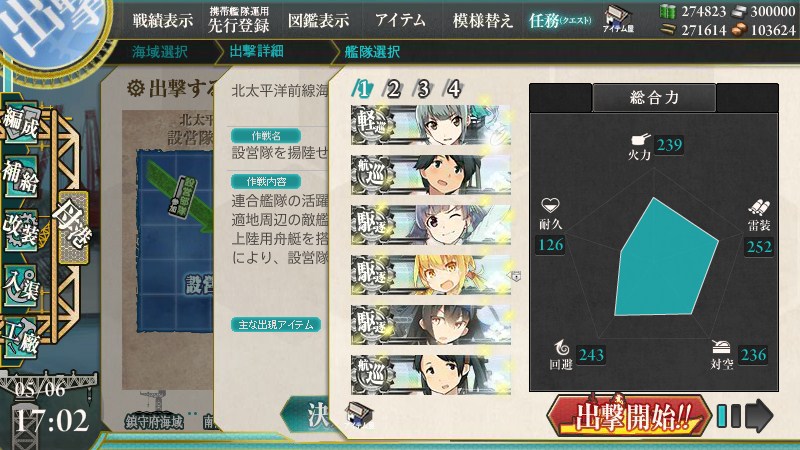Image resolution: width=800 pixels, height=450 pixels.
Task: Click the right arrow next to sortie start
Action: click(x=759, y=416)
